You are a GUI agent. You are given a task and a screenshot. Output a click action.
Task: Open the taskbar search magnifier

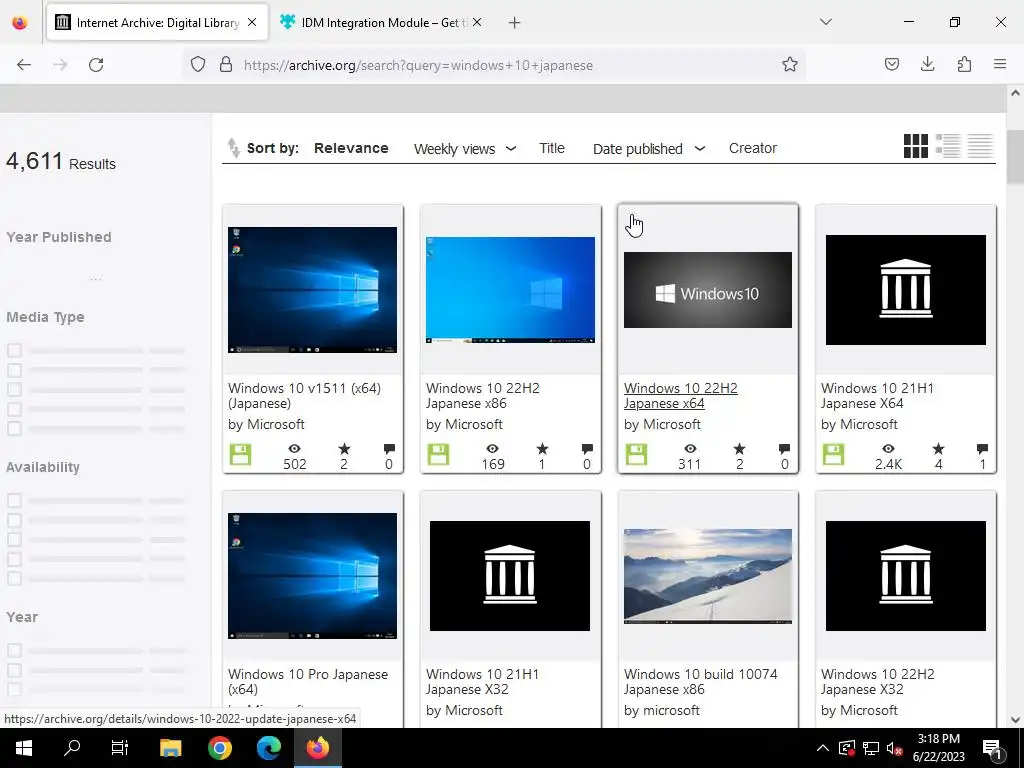point(72,748)
